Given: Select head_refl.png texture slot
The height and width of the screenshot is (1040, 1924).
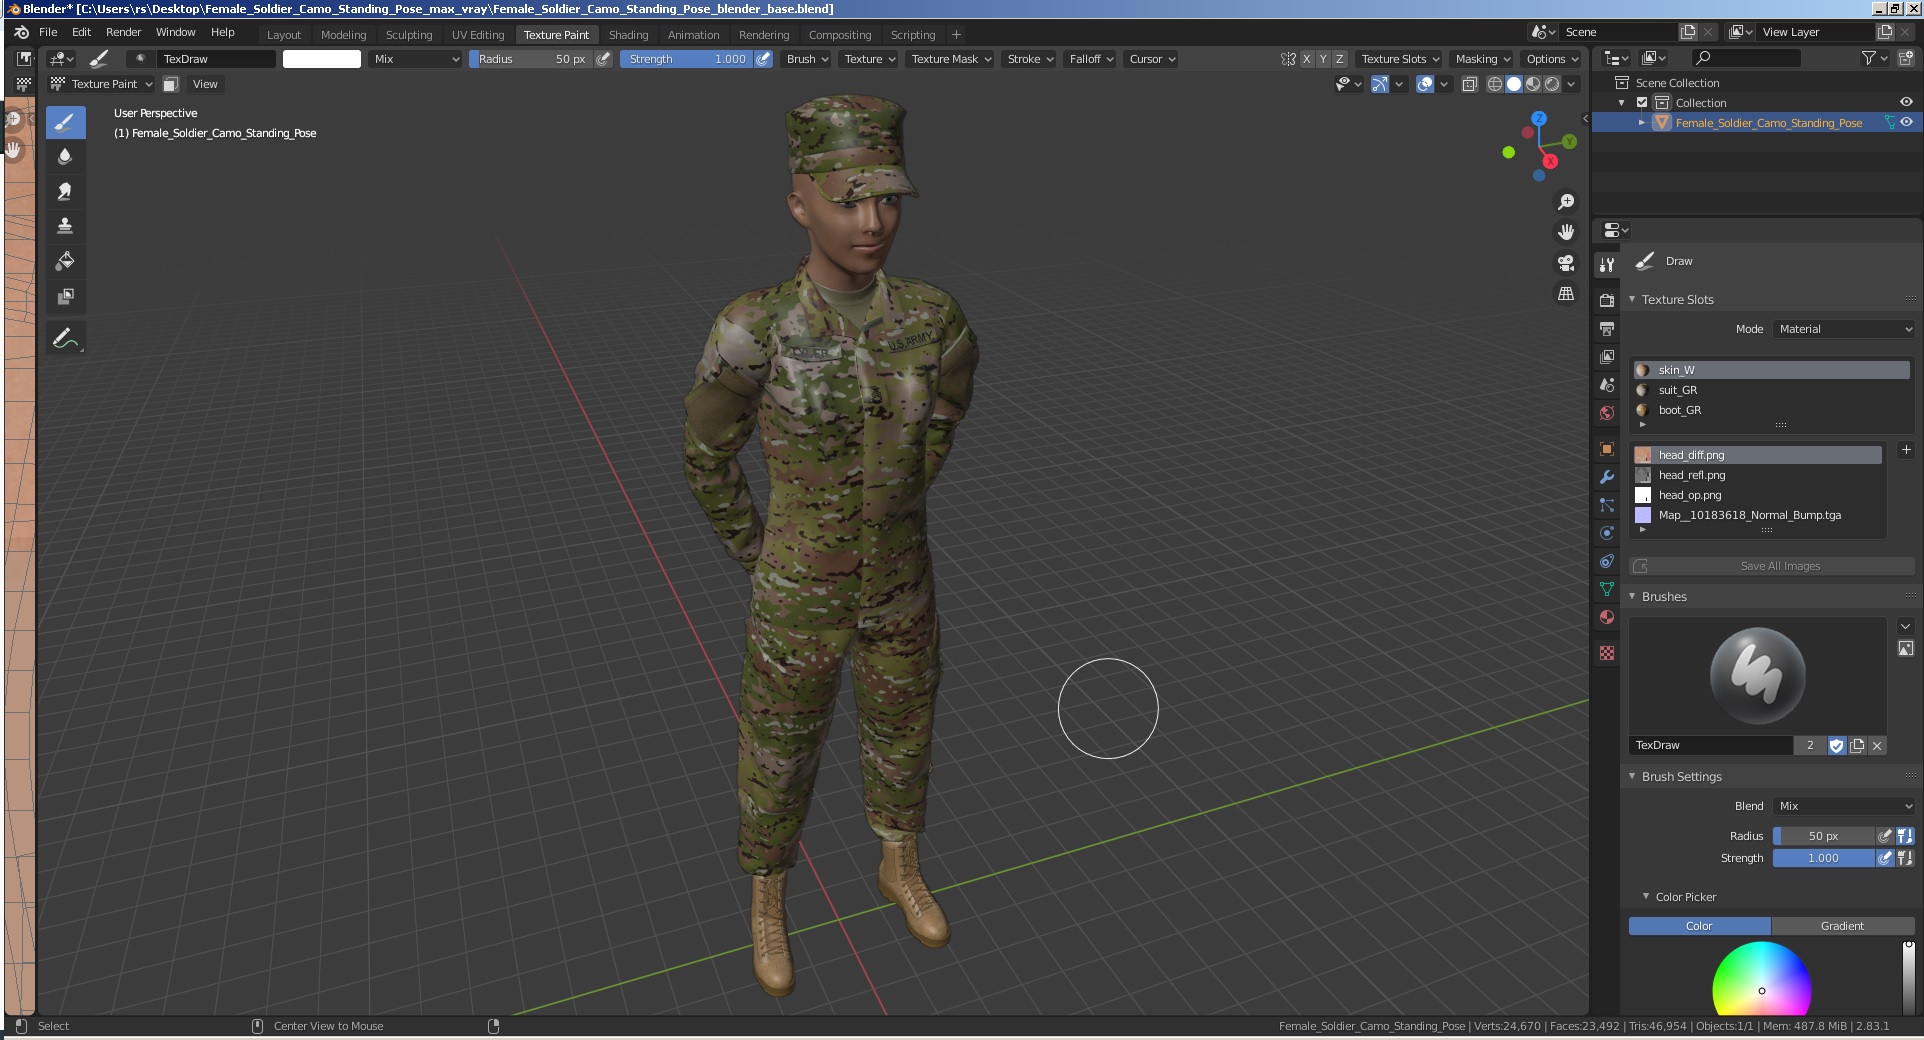Looking at the screenshot, I should pyautogui.click(x=1757, y=475).
